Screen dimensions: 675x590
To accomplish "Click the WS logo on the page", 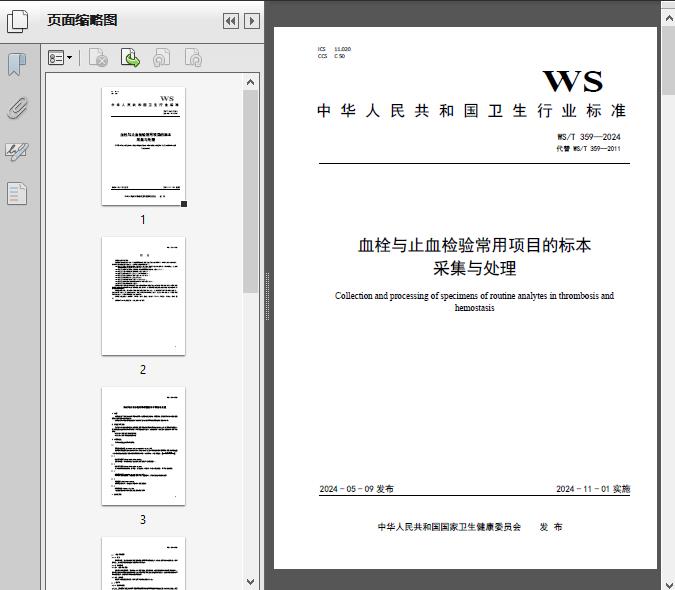I will (x=573, y=81).
